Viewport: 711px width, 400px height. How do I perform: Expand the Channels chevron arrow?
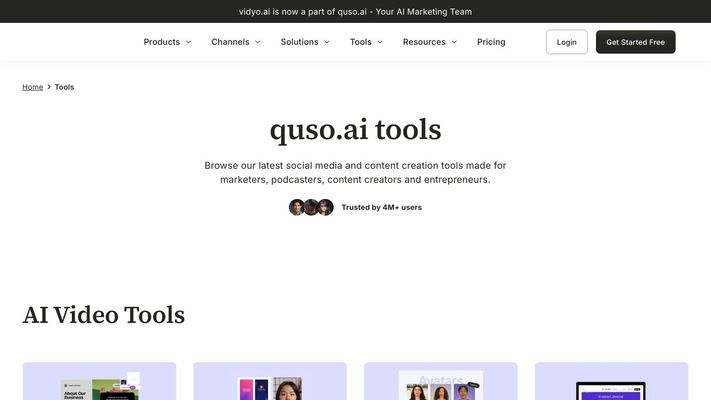coord(258,42)
